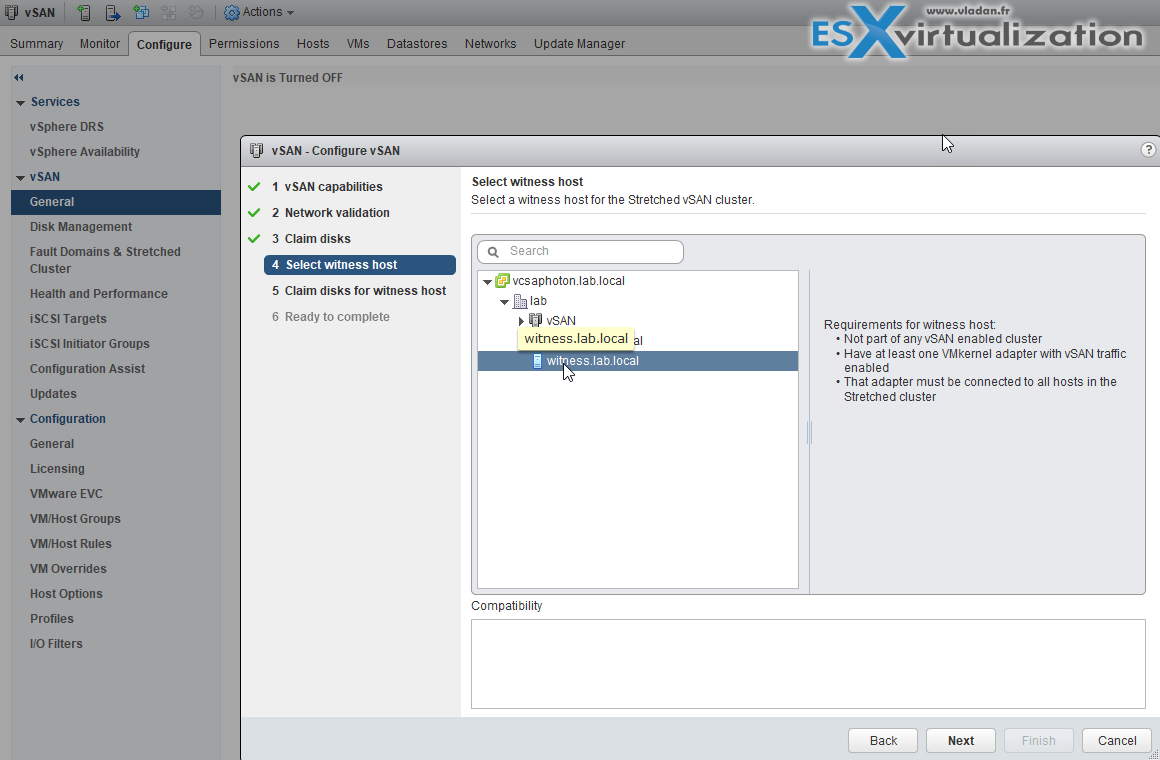
Task: Click the cluster icon beside the vSAN tree node
Action: pyautogui.click(x=536, y=320)
